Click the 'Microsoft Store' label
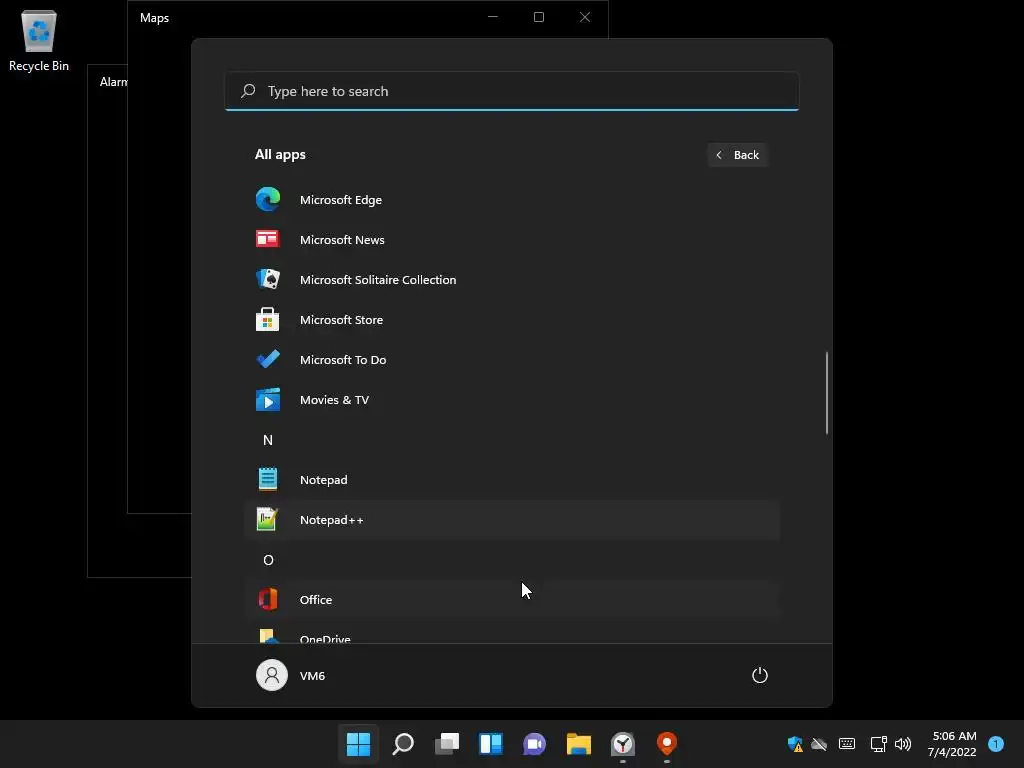The image size is (1024, 768). point(342,320)
